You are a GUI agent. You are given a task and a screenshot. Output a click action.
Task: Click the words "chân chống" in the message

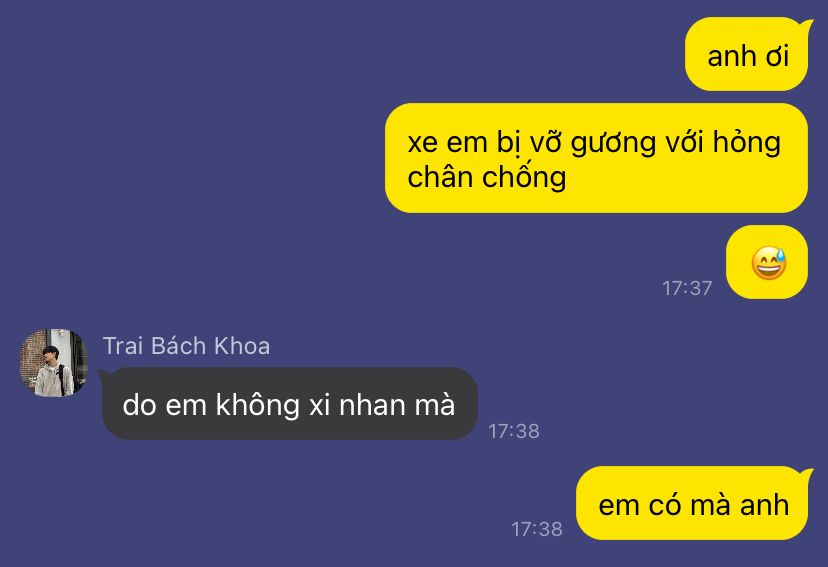tap(487, 177)
